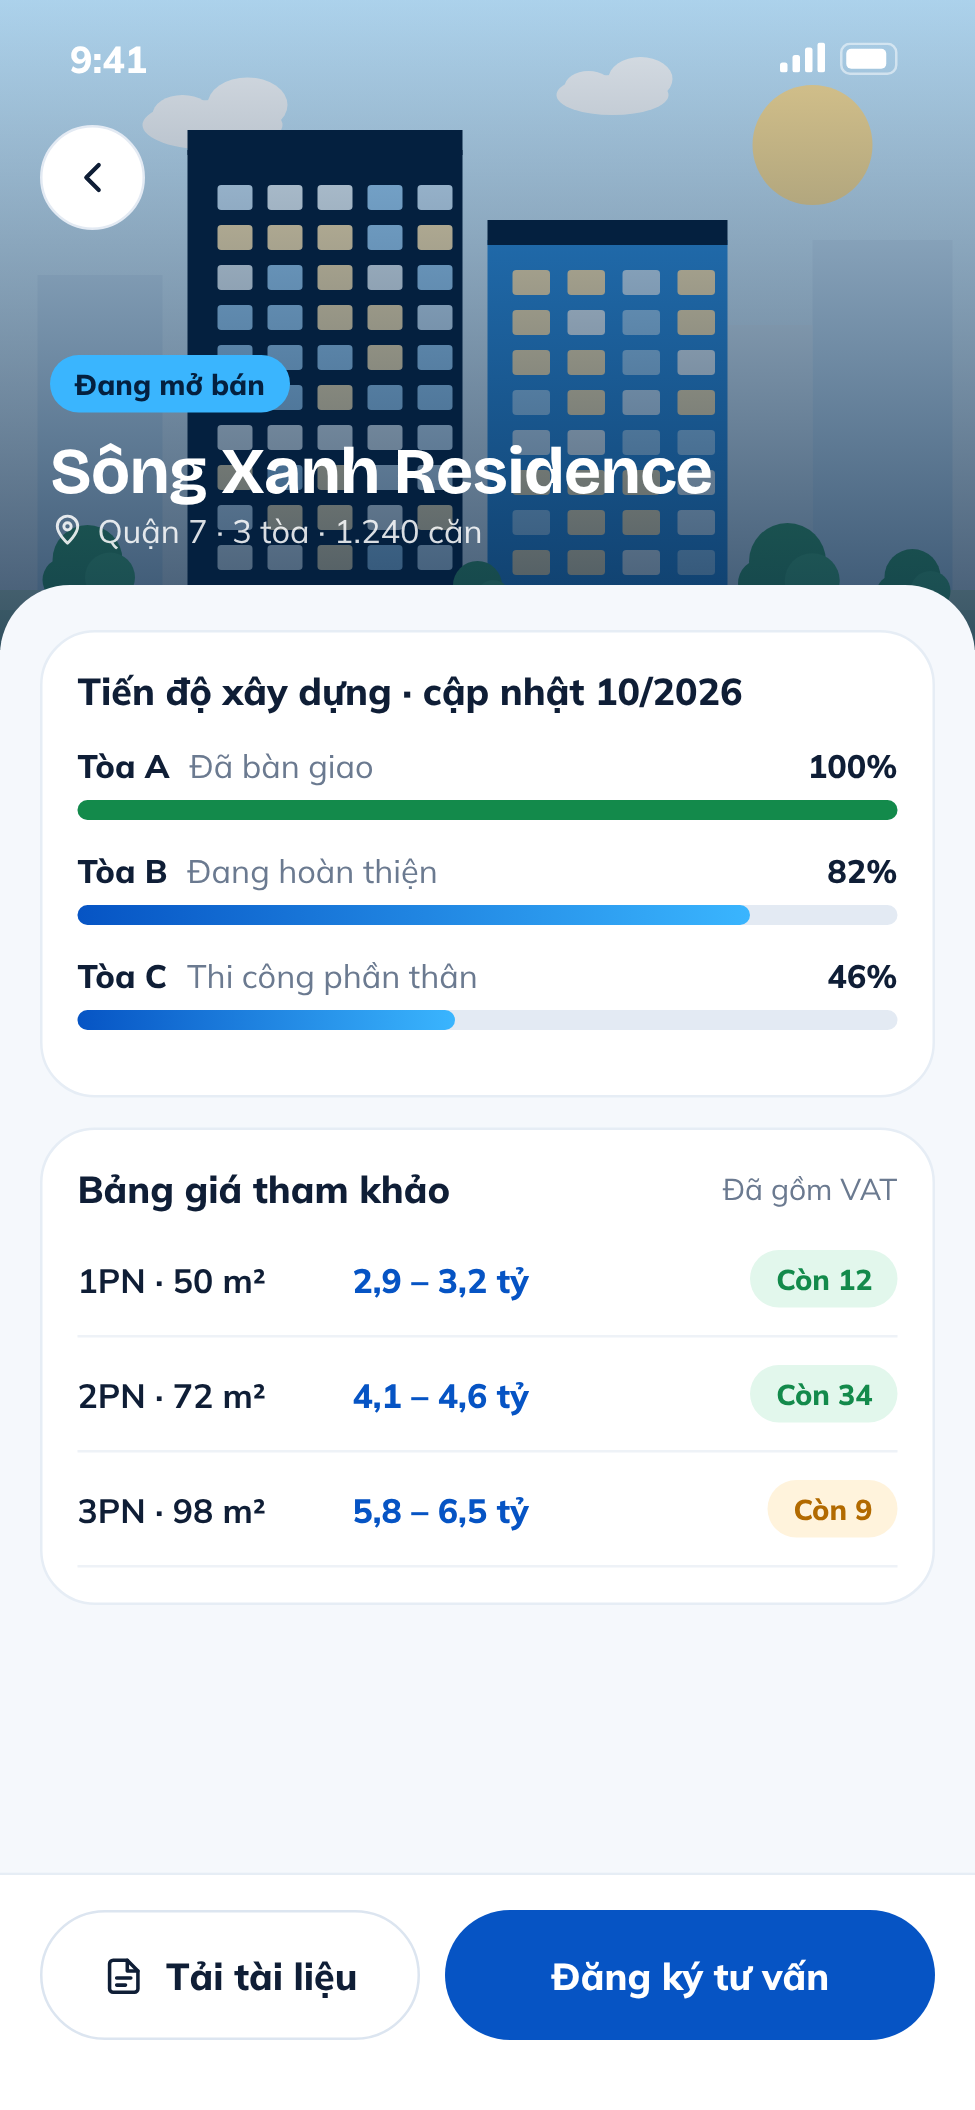The height and width of the screenshot is (2110, 975).
Task: Click the location pin icon near Quận 7
Action: tap(67, 530)
